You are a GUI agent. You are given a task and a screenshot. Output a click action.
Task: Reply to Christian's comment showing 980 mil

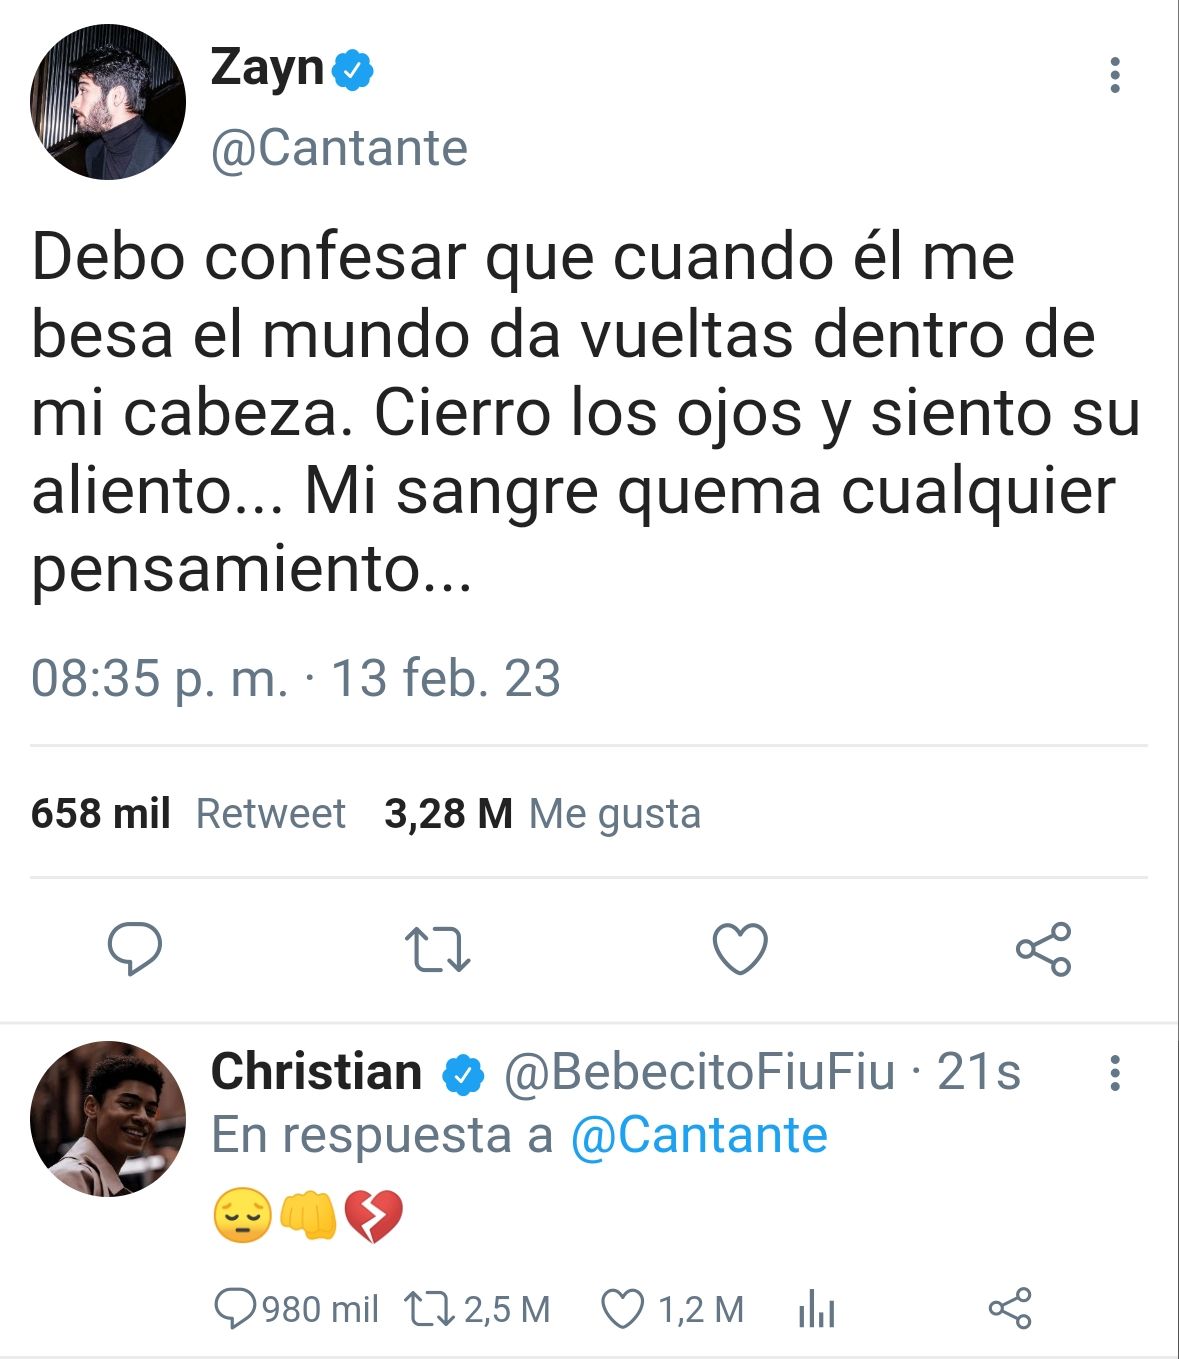pos(297,1309)
